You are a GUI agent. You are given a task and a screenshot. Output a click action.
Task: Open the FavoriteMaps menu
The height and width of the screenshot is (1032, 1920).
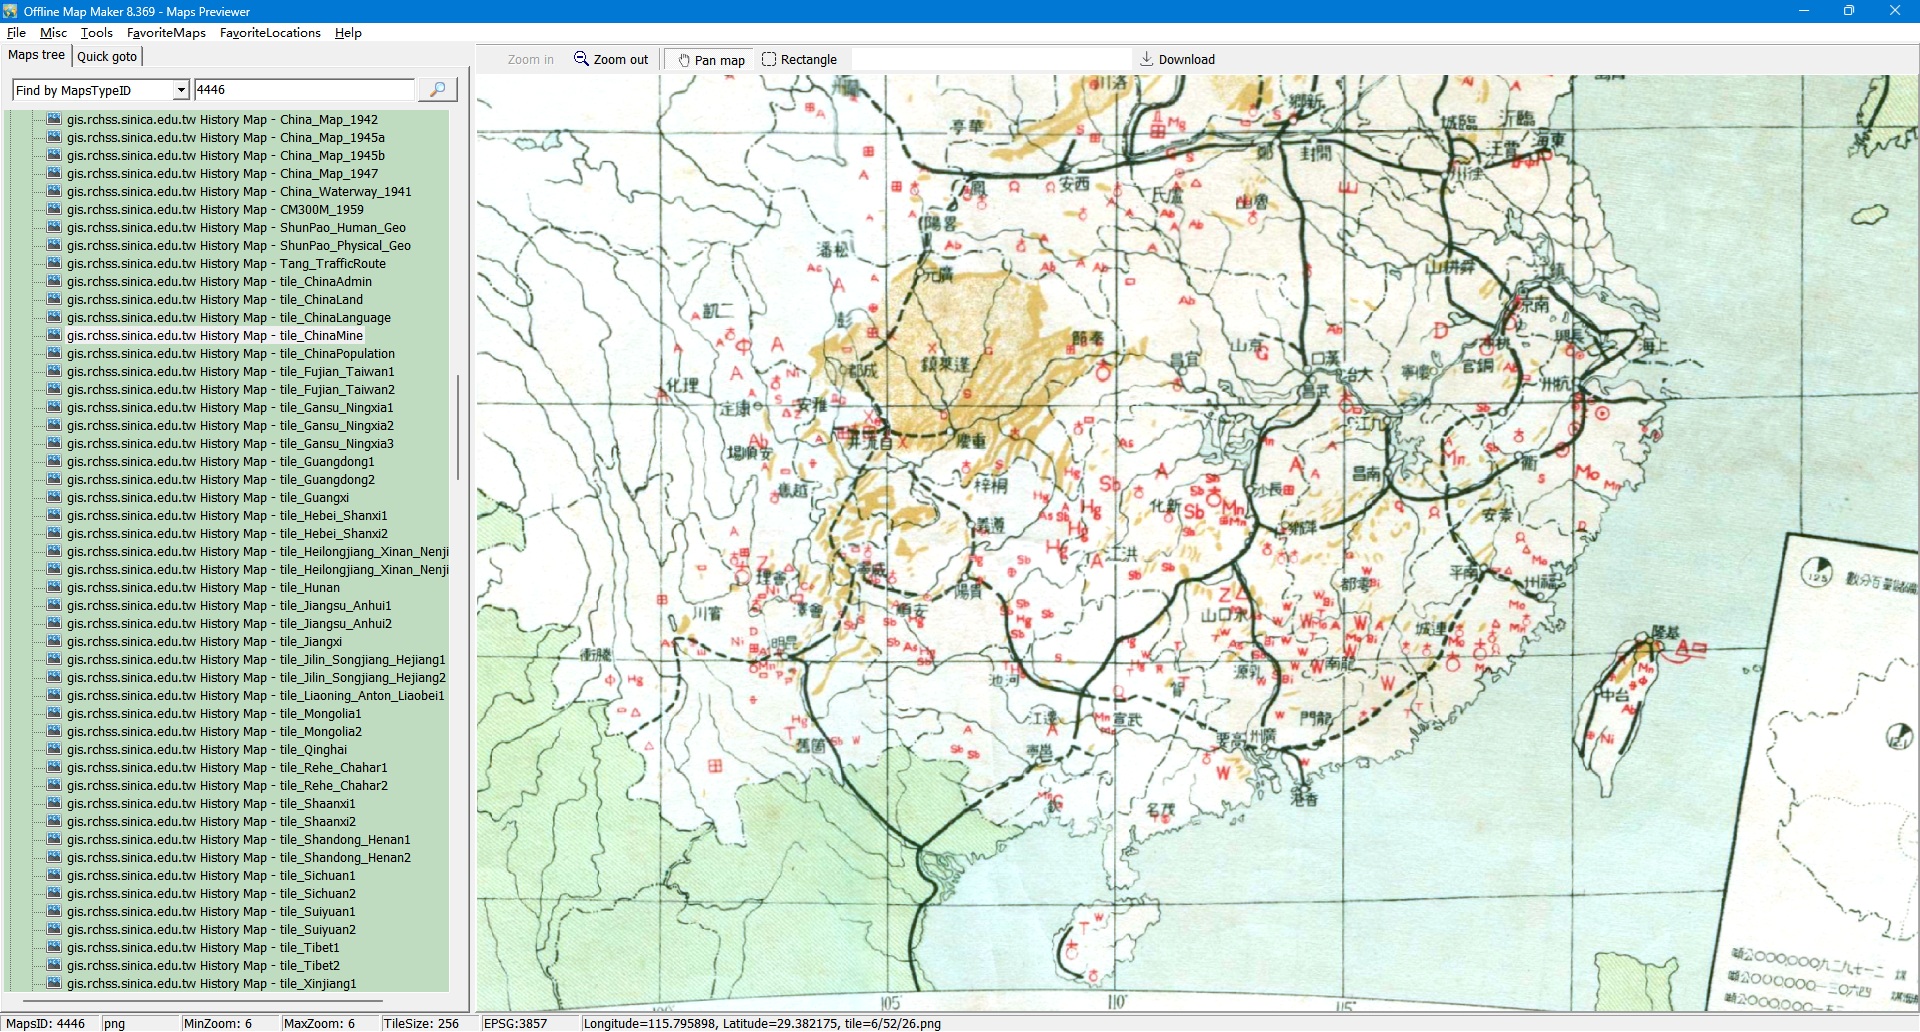(x=166, y=33)
